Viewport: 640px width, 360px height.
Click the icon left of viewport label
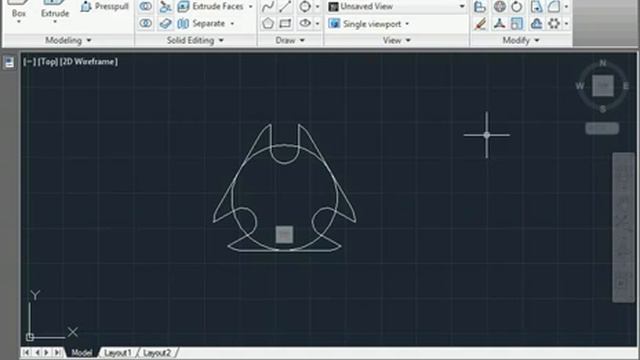click(9, 63)
